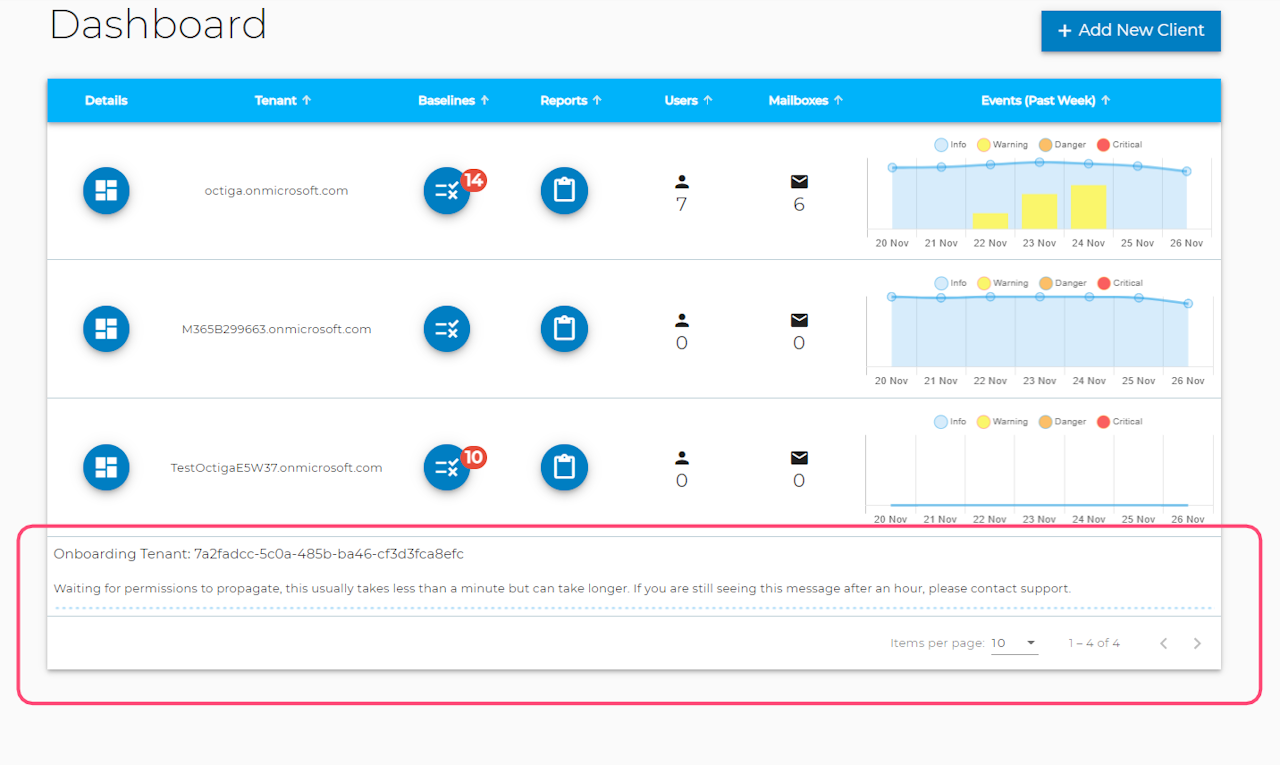Screen dimensions: 1280x765
Task: Click Add New Client button
Action: coord(1131,30)
